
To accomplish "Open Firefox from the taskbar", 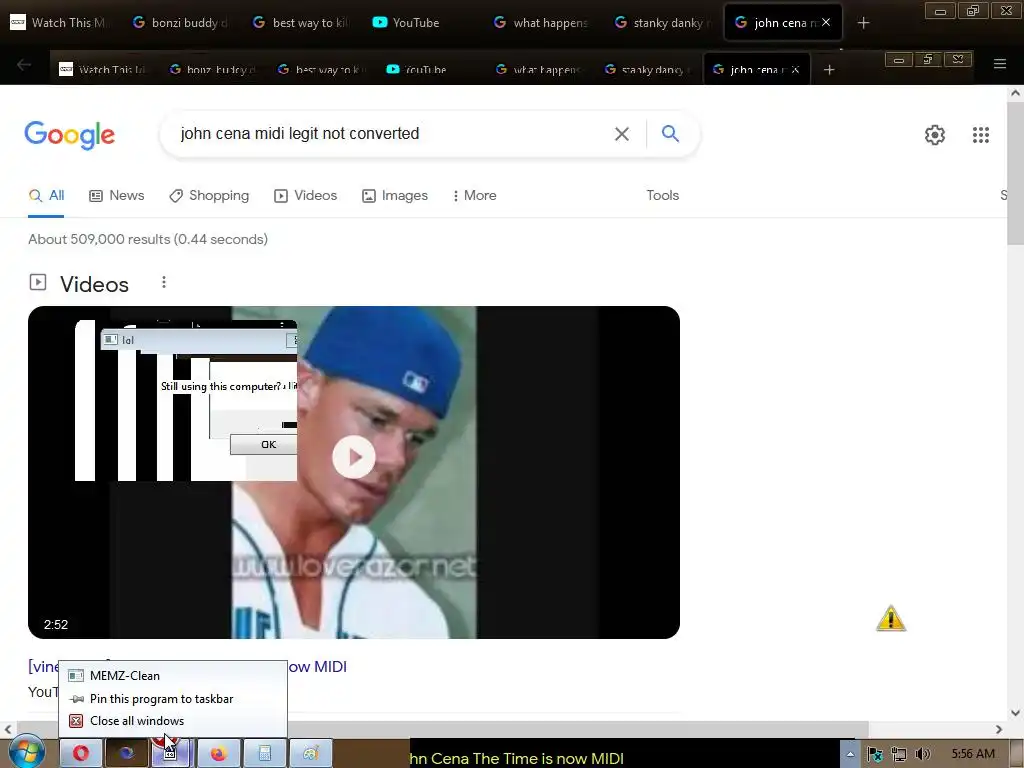I will (x=218, y=753).
